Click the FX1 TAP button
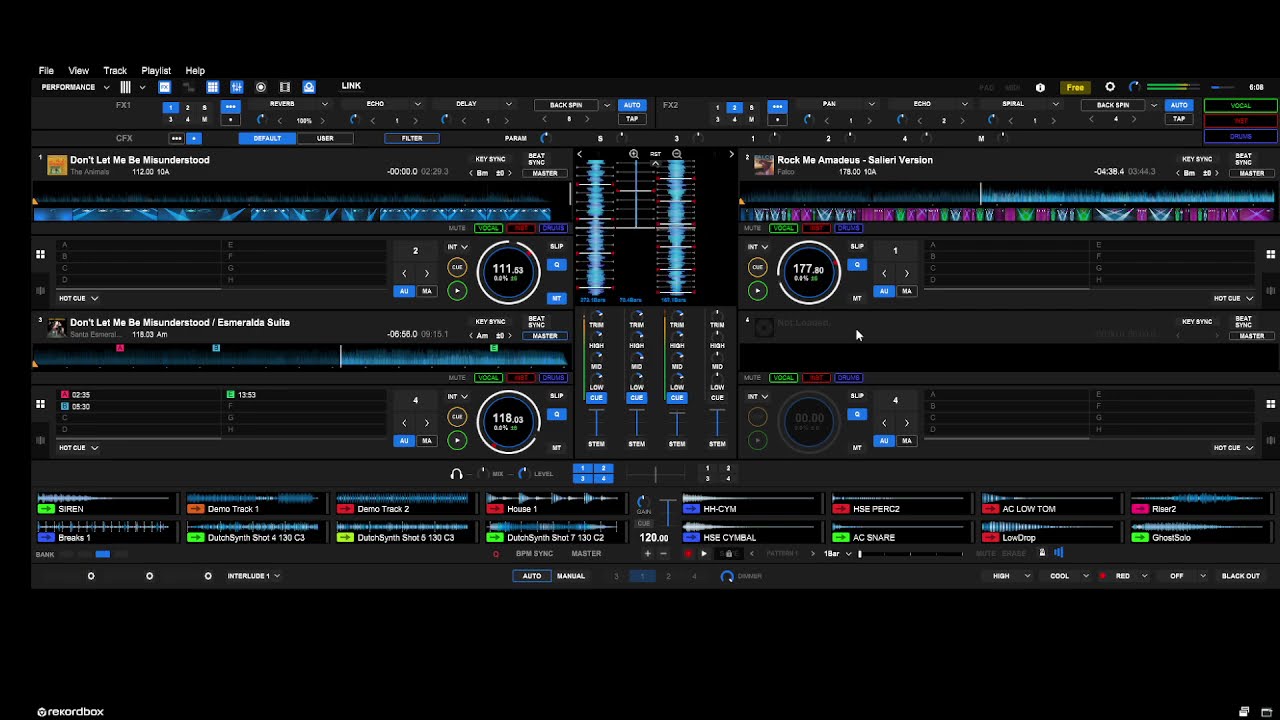This screenshot has width=1280, height=720. click(x=632, y=119)
